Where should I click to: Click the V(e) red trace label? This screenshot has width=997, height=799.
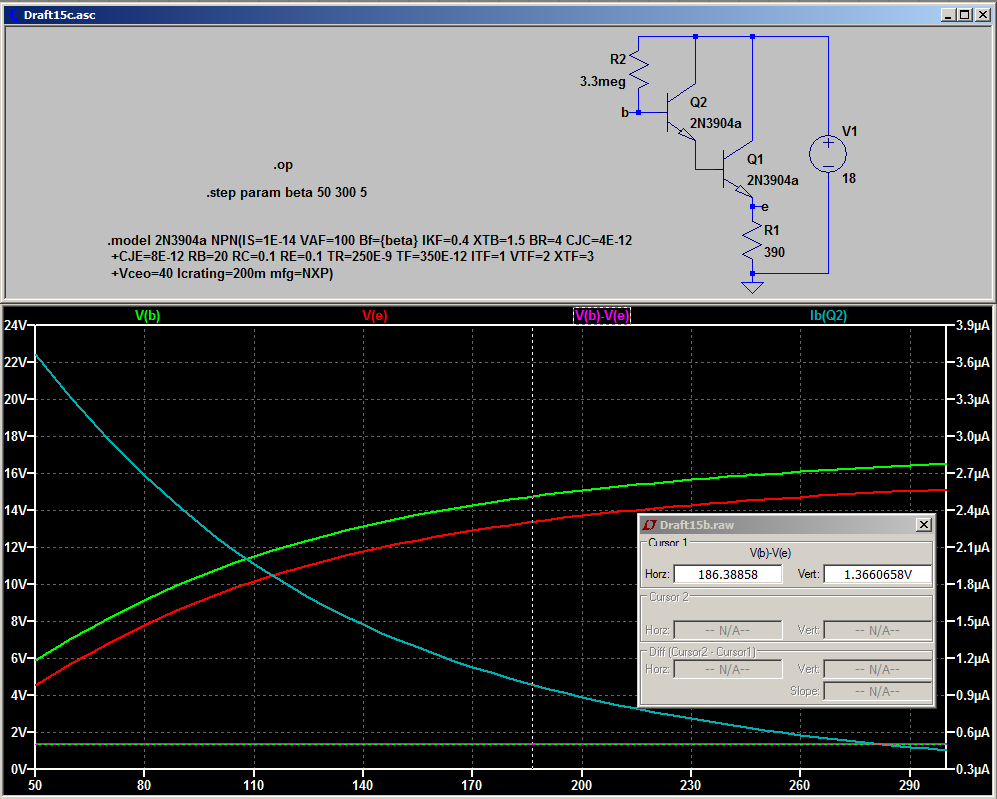pos(375,315)
